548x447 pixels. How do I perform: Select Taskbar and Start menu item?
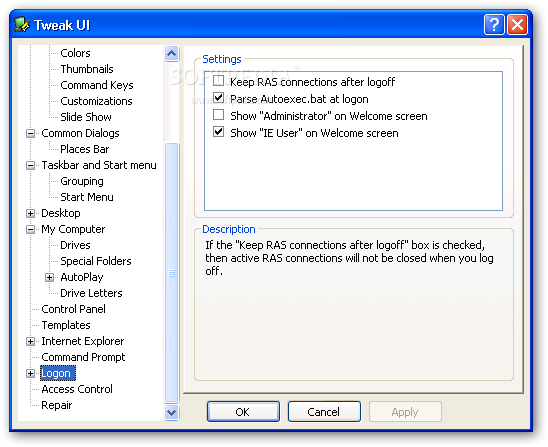coord(99,165)
